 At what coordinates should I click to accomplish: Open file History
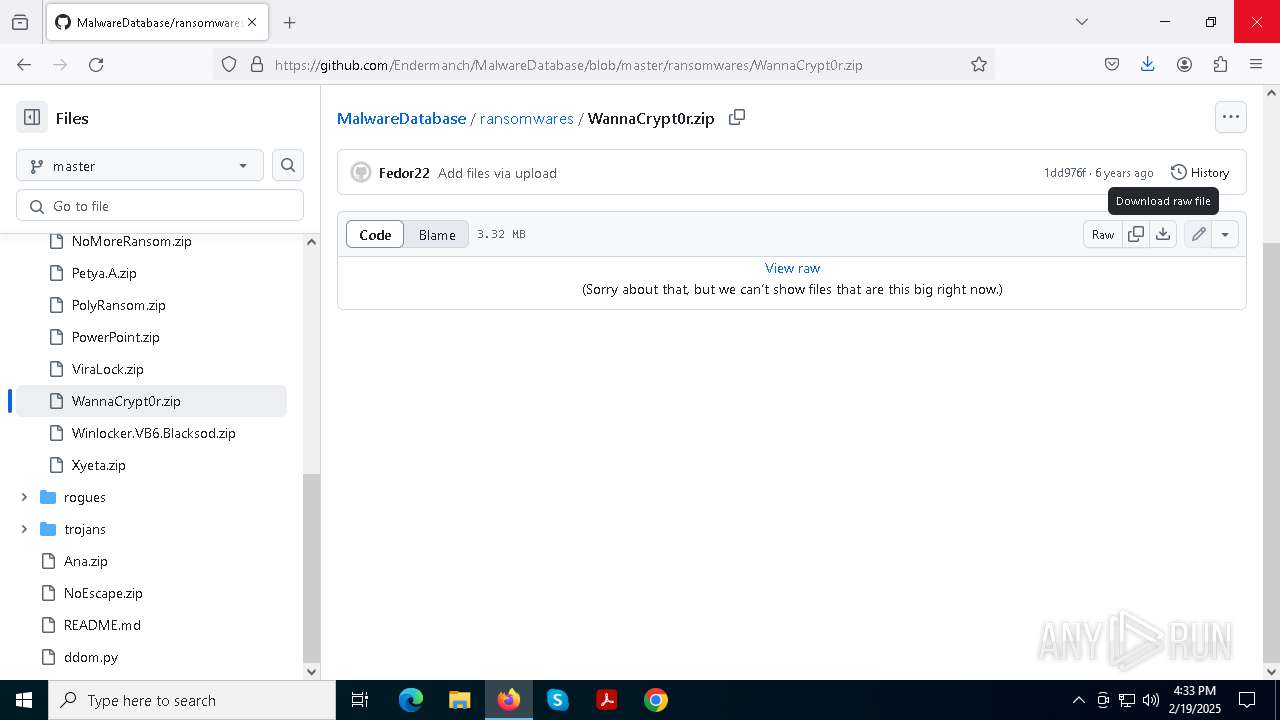(1199, 173)
